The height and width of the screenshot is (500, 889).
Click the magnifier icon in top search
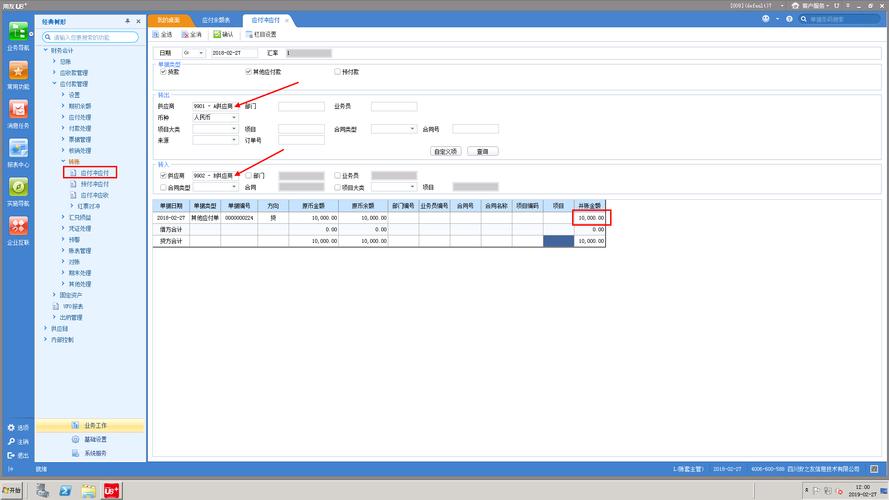point(803,19)
